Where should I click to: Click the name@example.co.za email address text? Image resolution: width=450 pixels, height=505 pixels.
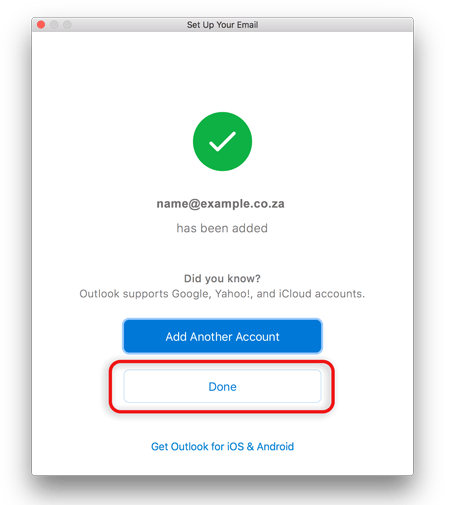220,204
